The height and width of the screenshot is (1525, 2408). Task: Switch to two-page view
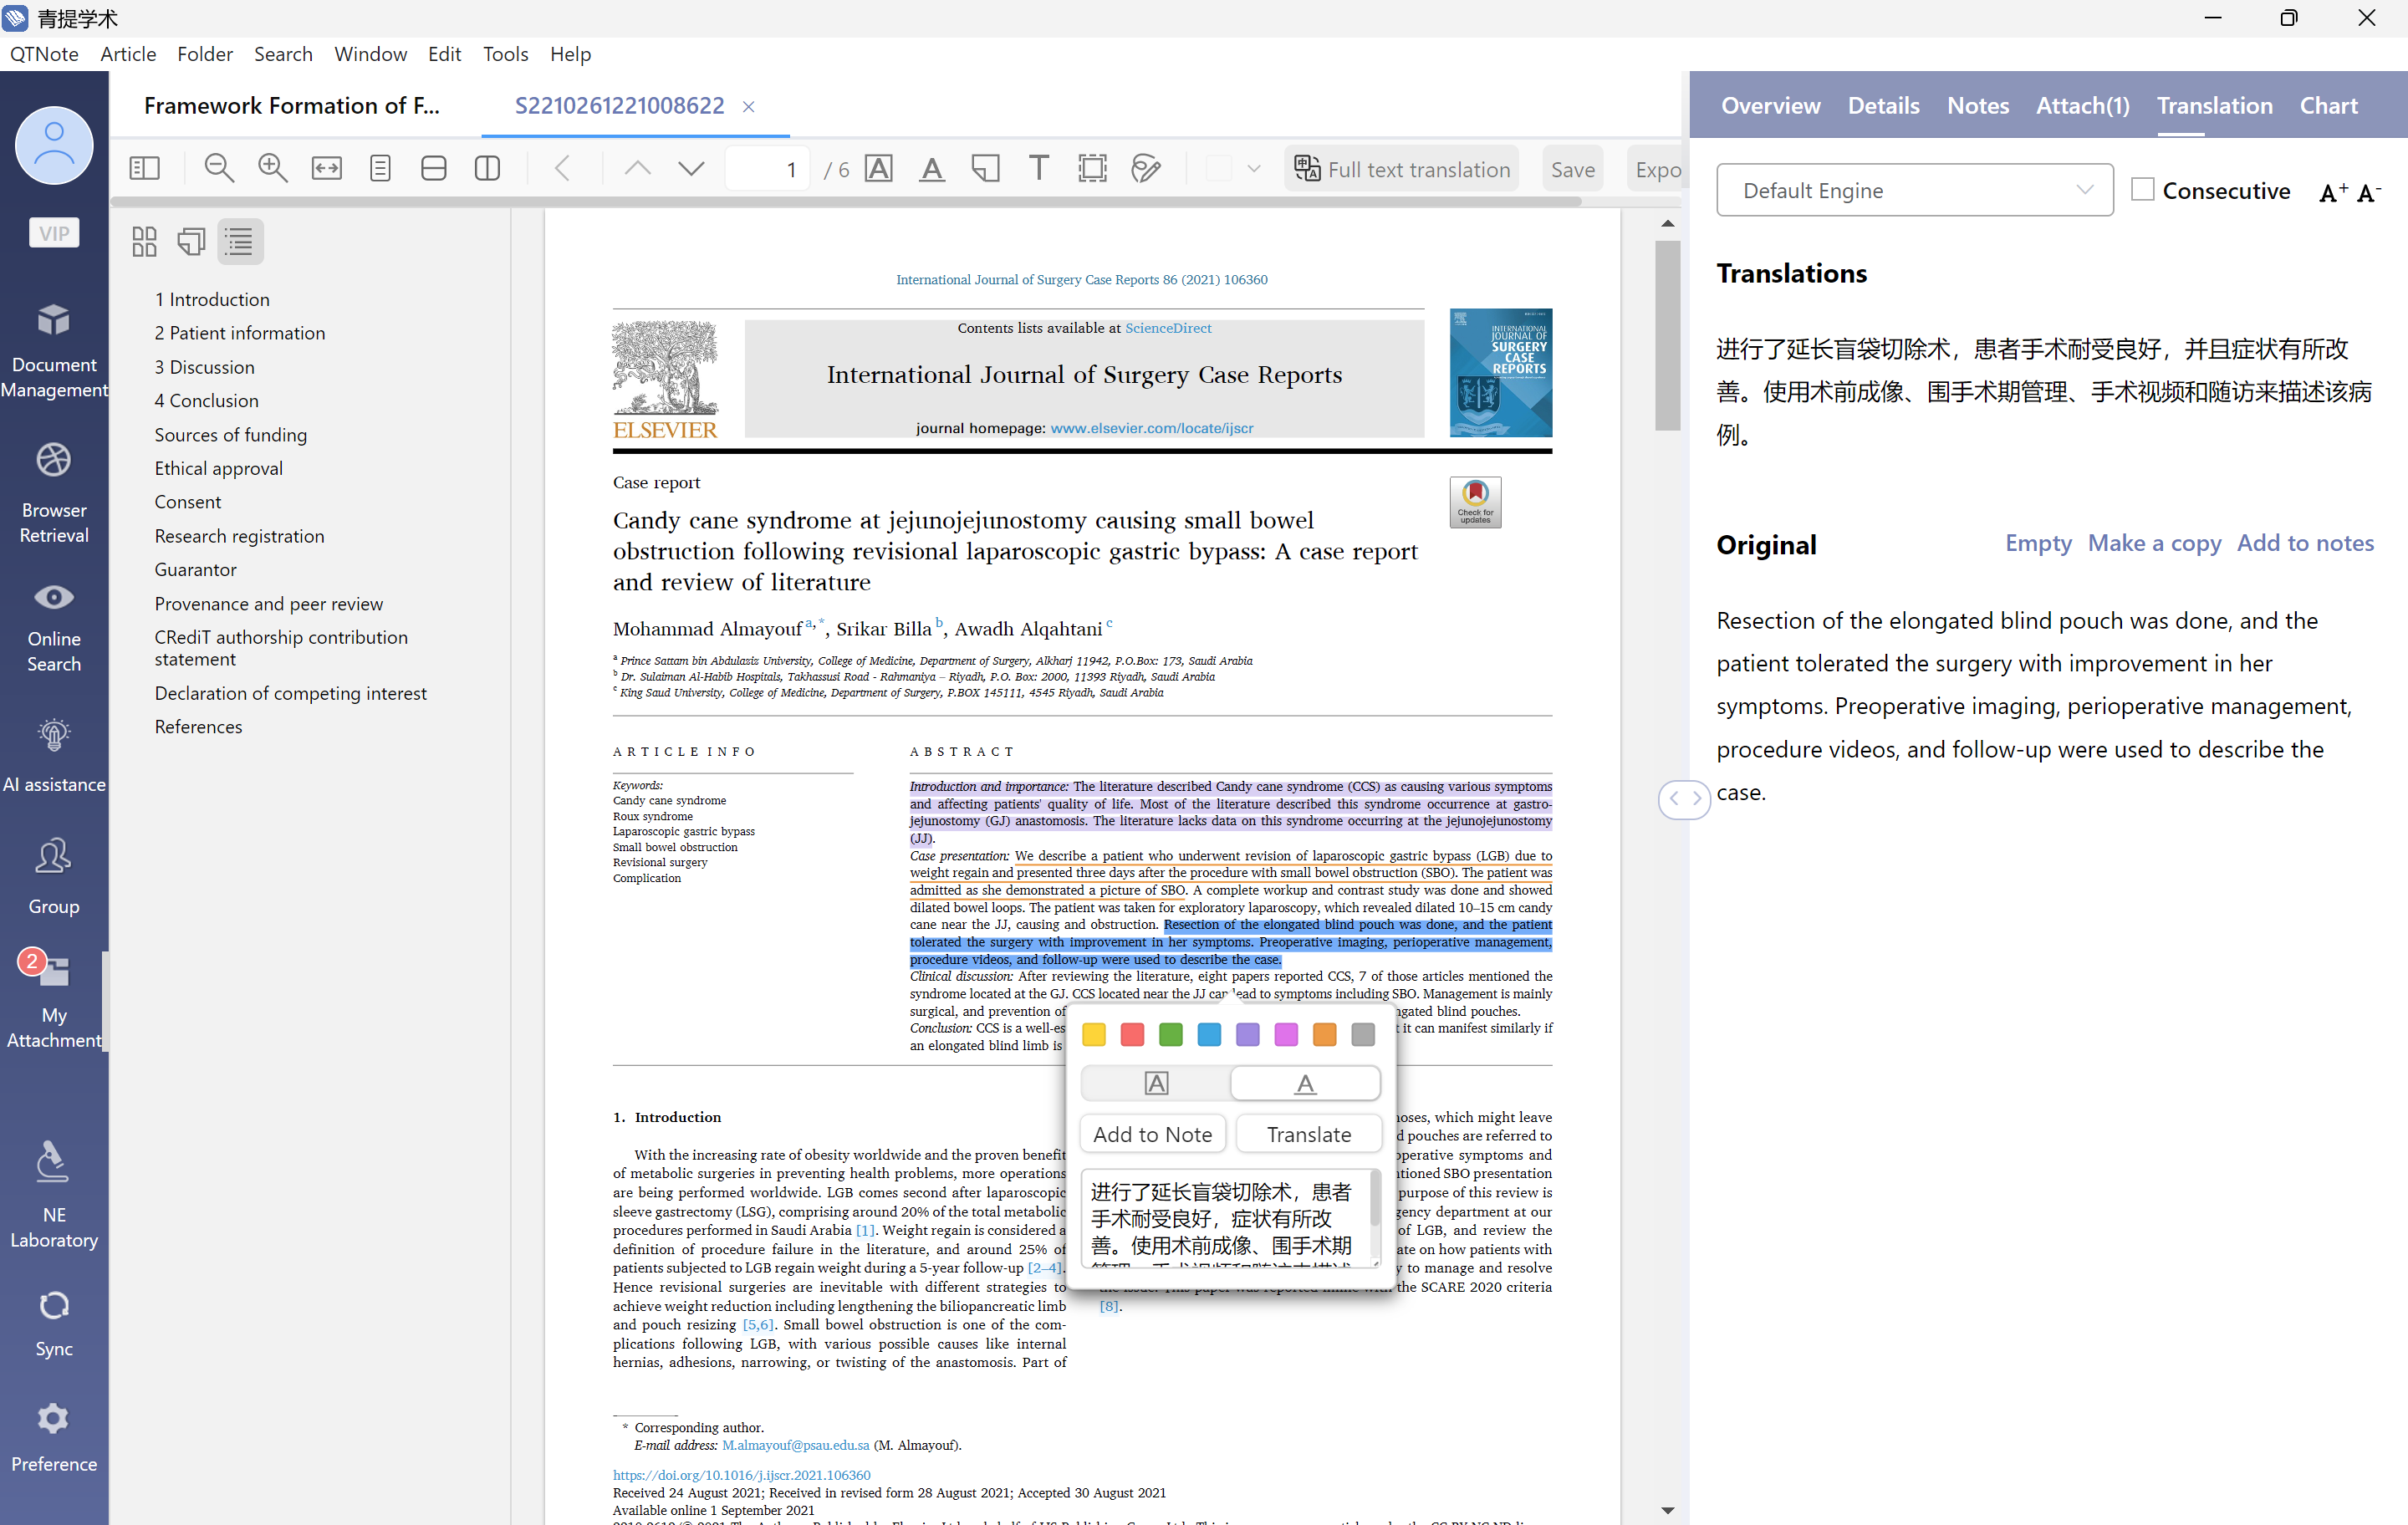[x=487, y=169]
